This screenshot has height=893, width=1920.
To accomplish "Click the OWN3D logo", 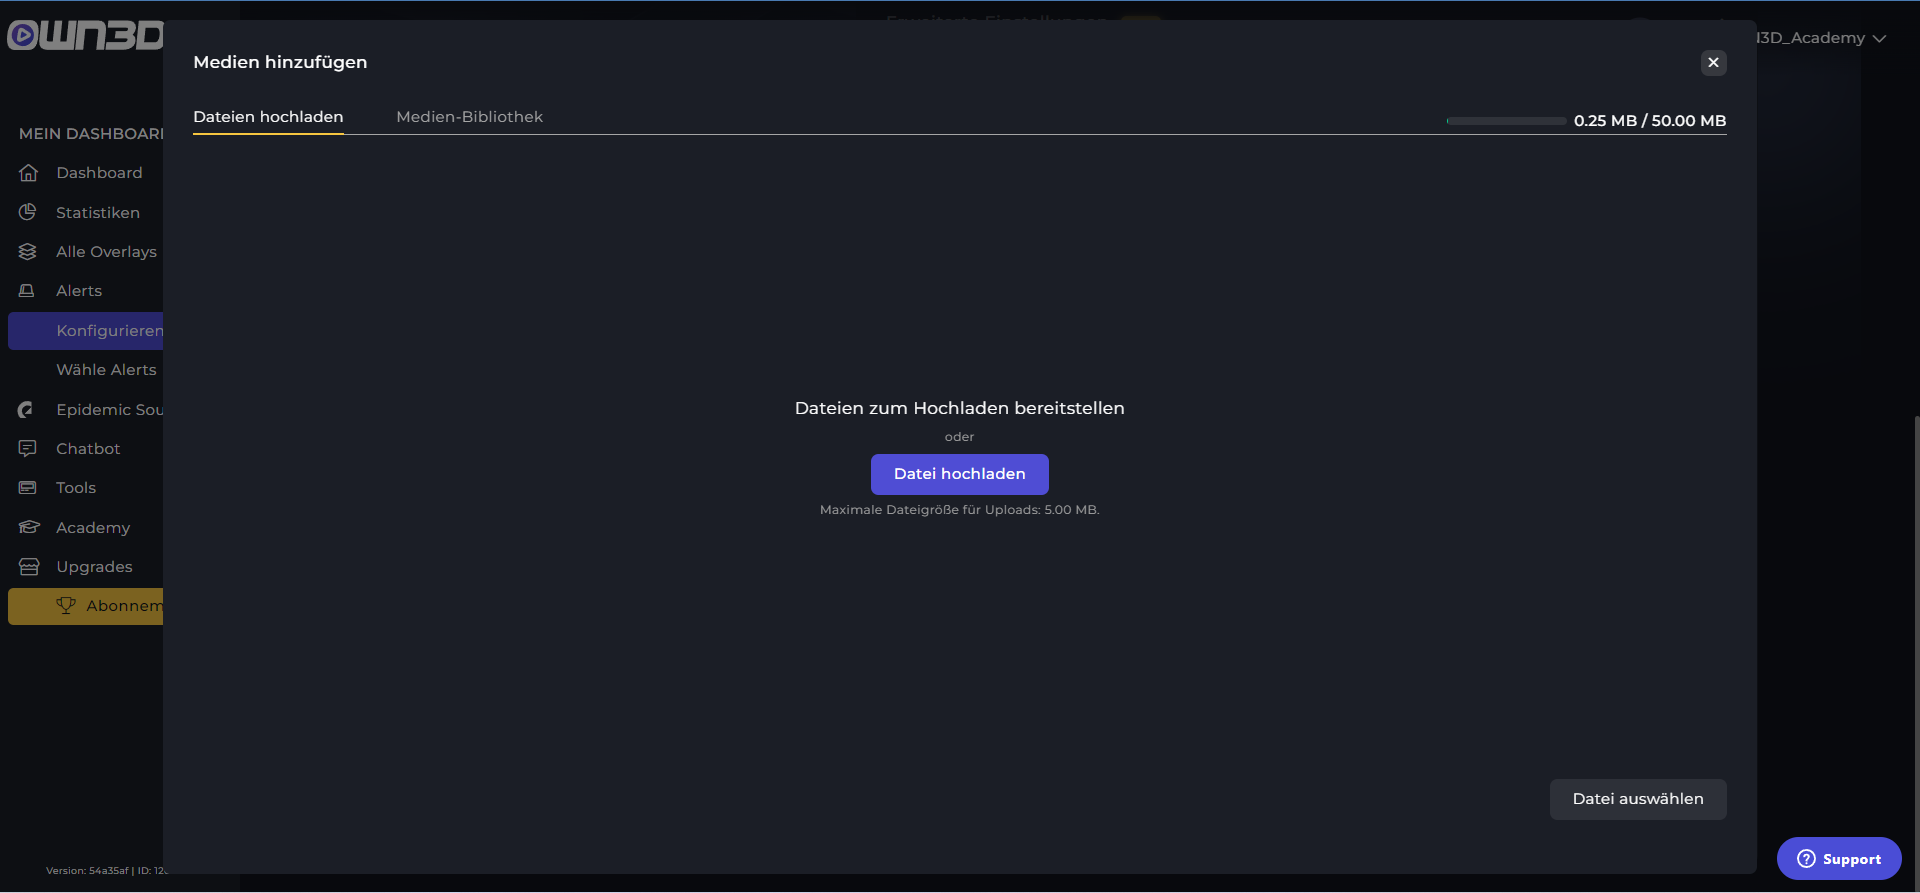I will click(84, 35).
